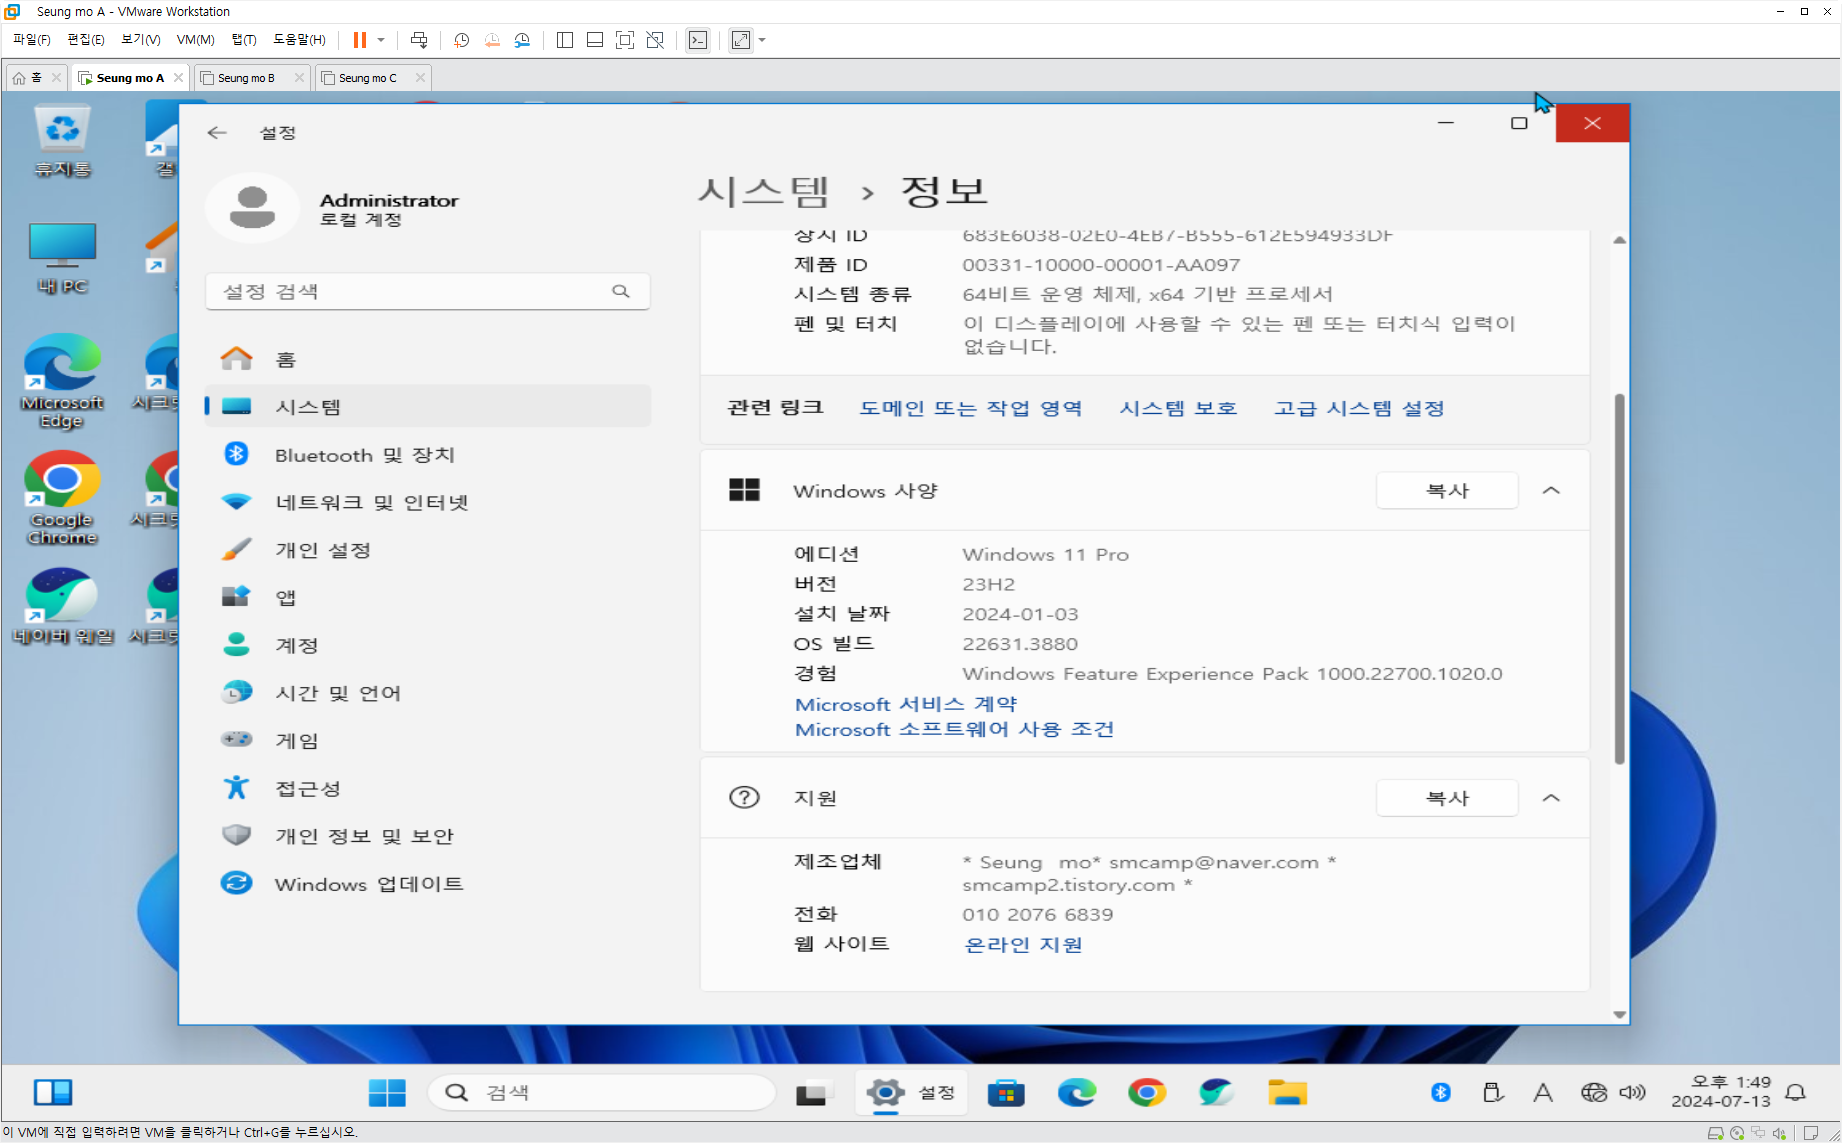Click the 온라인 지원 link
The height and width of the screenshot is (1143, 1842).
[1023, 944]
